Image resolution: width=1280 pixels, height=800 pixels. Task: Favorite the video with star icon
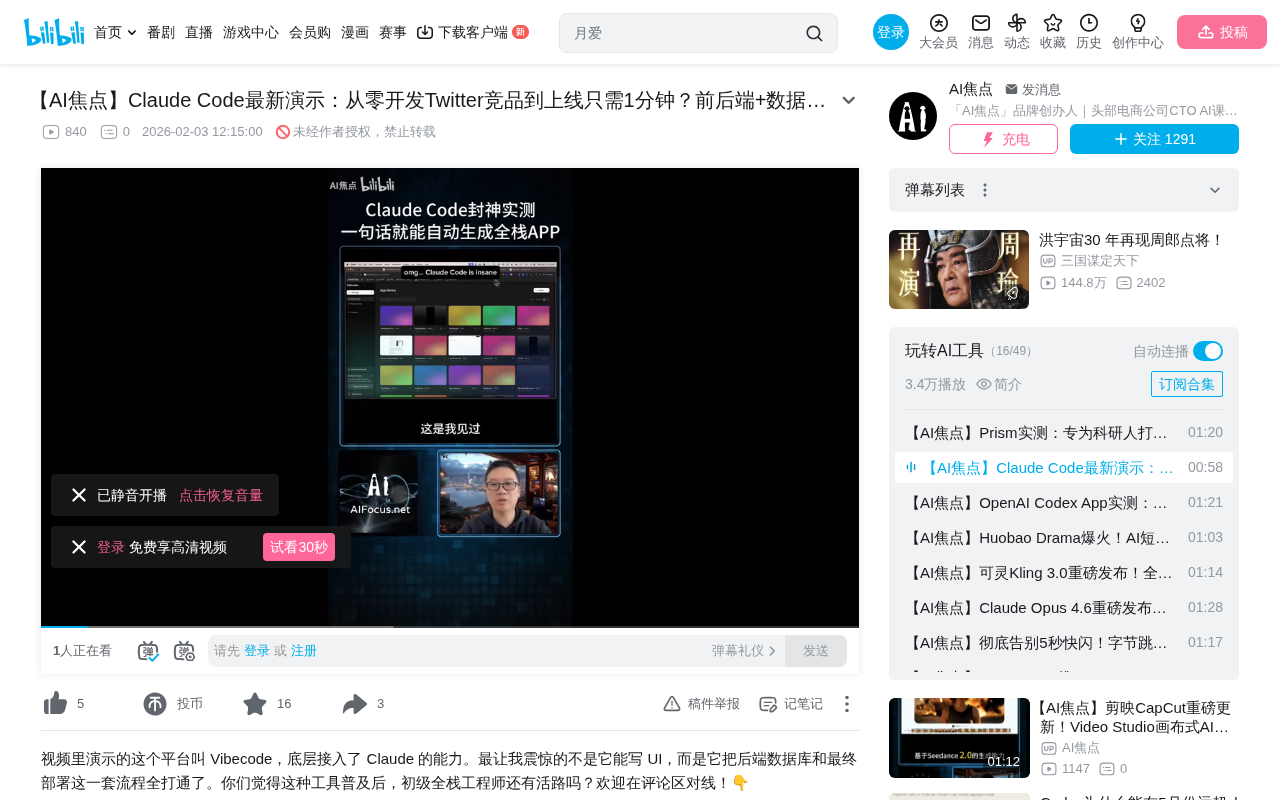coord(255,704)
